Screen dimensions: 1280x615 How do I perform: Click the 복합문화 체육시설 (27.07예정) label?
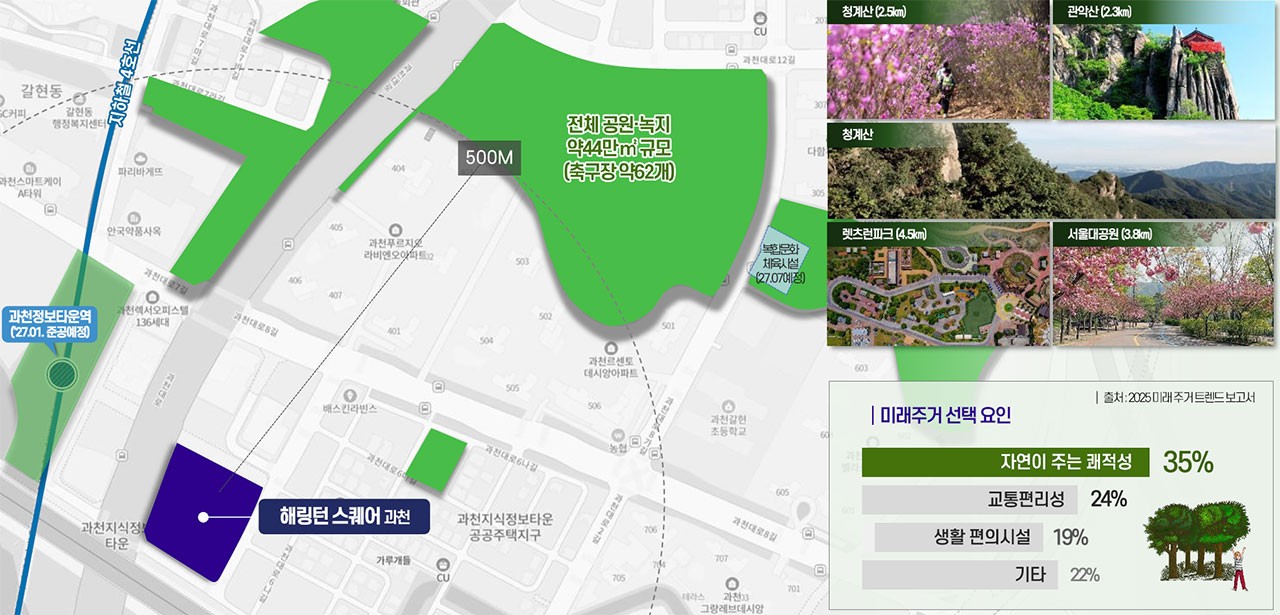tap(781, 262)
